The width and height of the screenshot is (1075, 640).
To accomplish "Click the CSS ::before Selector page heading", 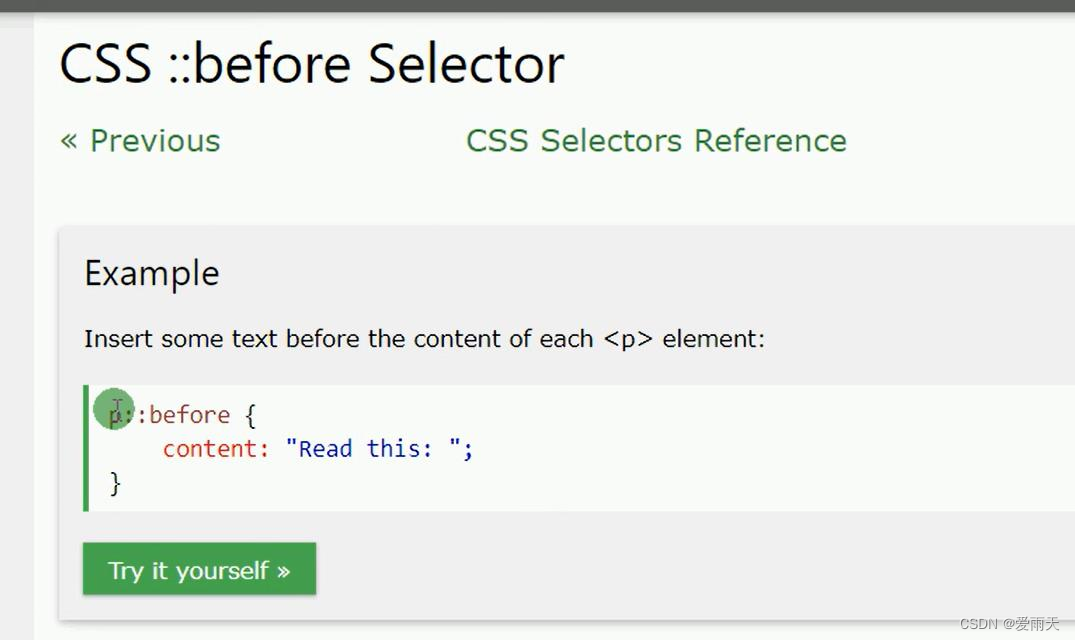I will [x=311, y=64].
